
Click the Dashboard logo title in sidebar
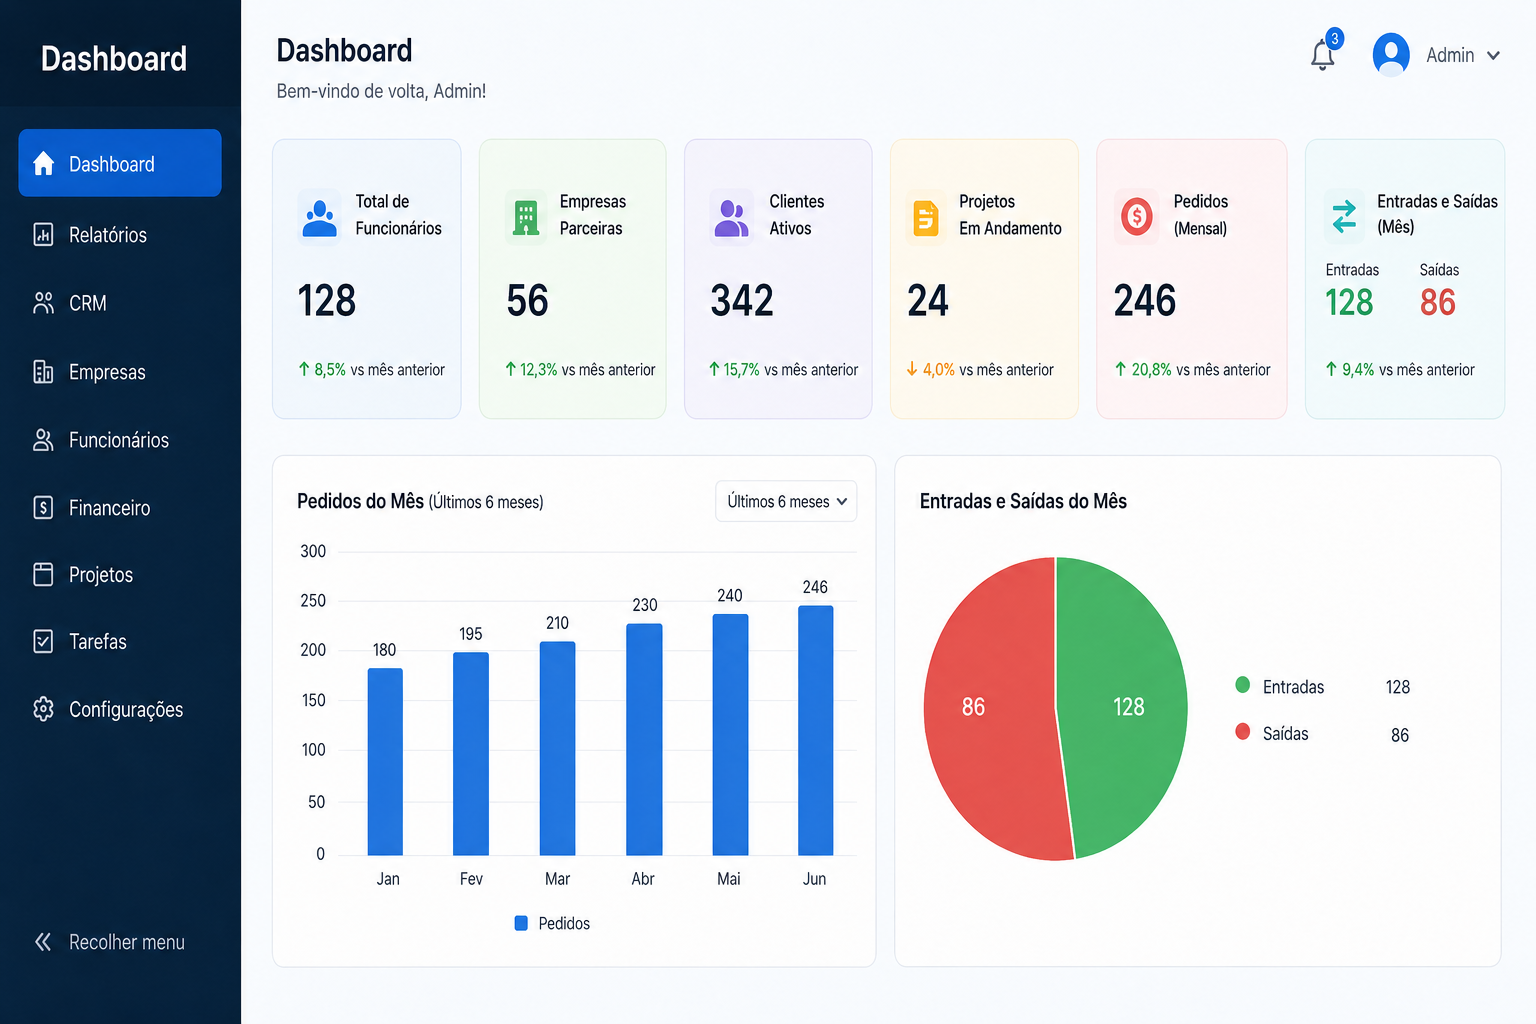click(114, 58)
